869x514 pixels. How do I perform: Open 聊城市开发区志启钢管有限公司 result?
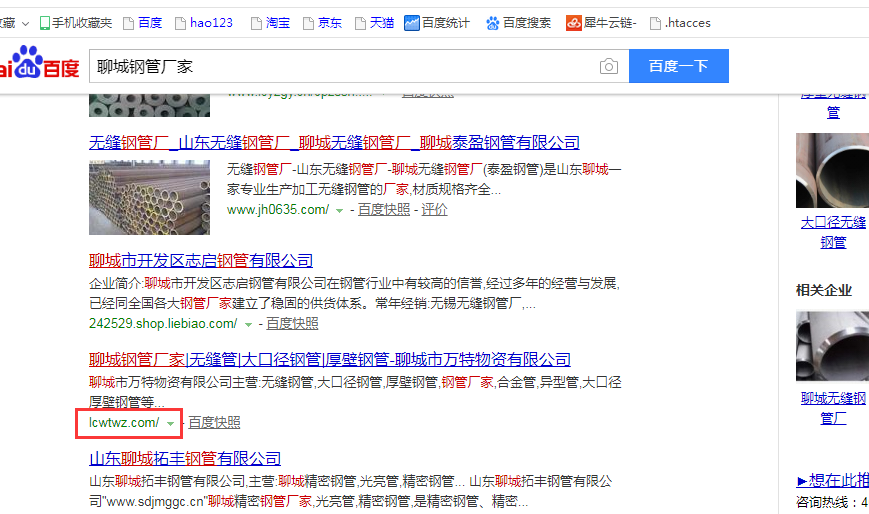point(201,260)
